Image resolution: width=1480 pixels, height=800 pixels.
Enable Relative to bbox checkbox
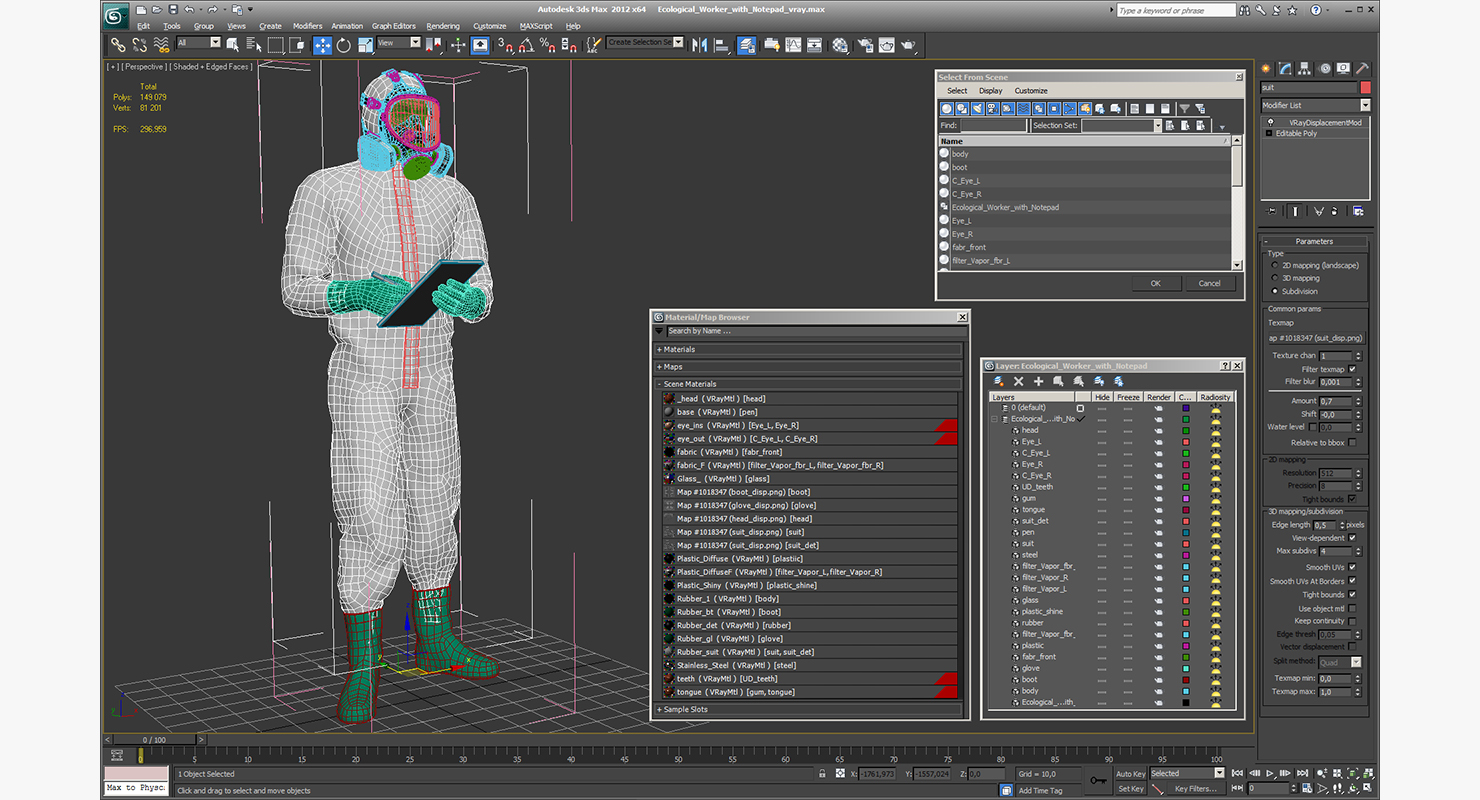(x=1352, y=442)
